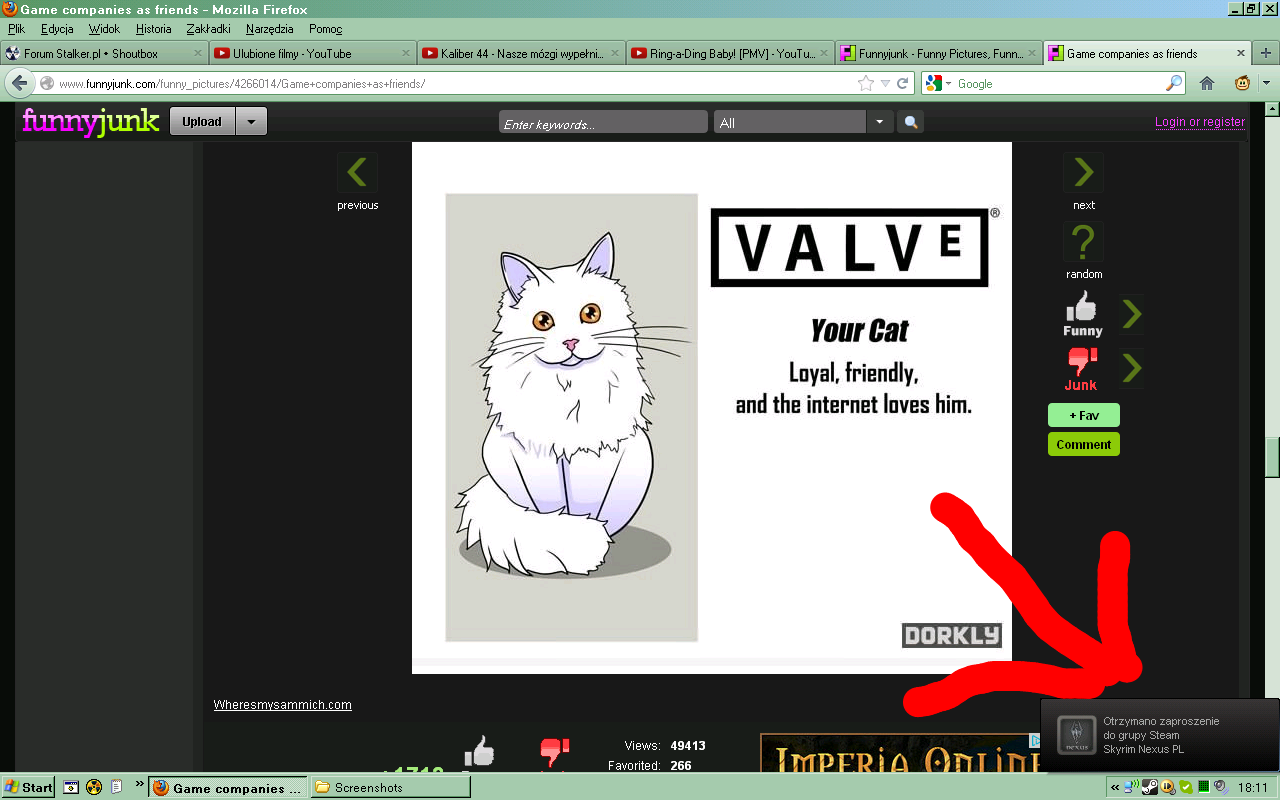Load a random picture via question mark
The height and width of the screenshot is (800, 1280).
[1083, 242]
